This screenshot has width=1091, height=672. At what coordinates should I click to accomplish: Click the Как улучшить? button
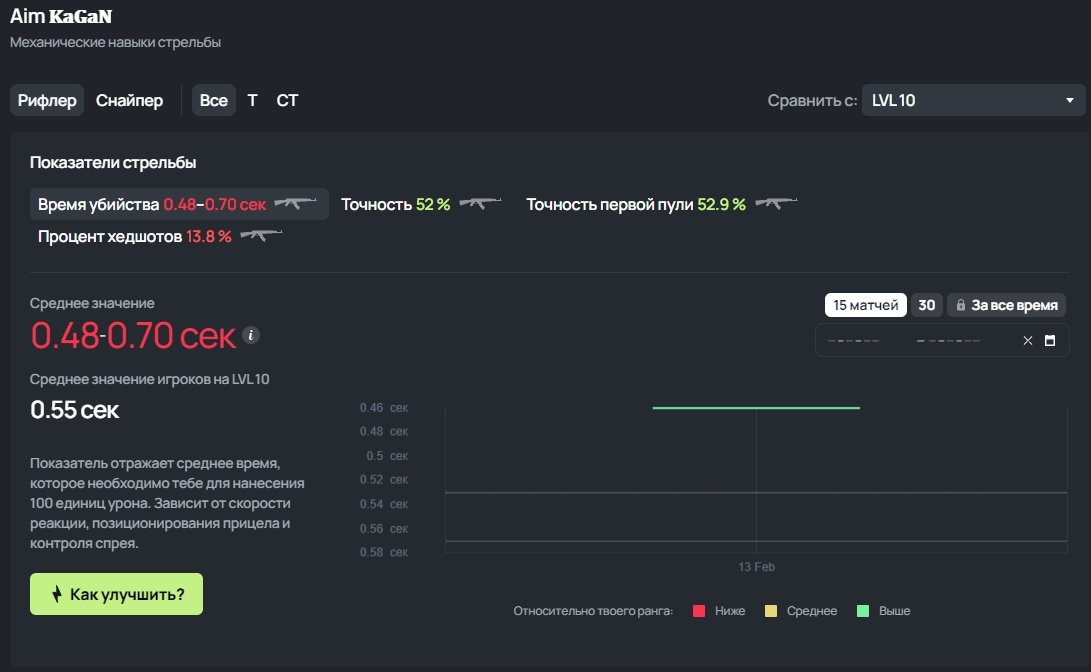pyautogui.click(x=116, y=594)
